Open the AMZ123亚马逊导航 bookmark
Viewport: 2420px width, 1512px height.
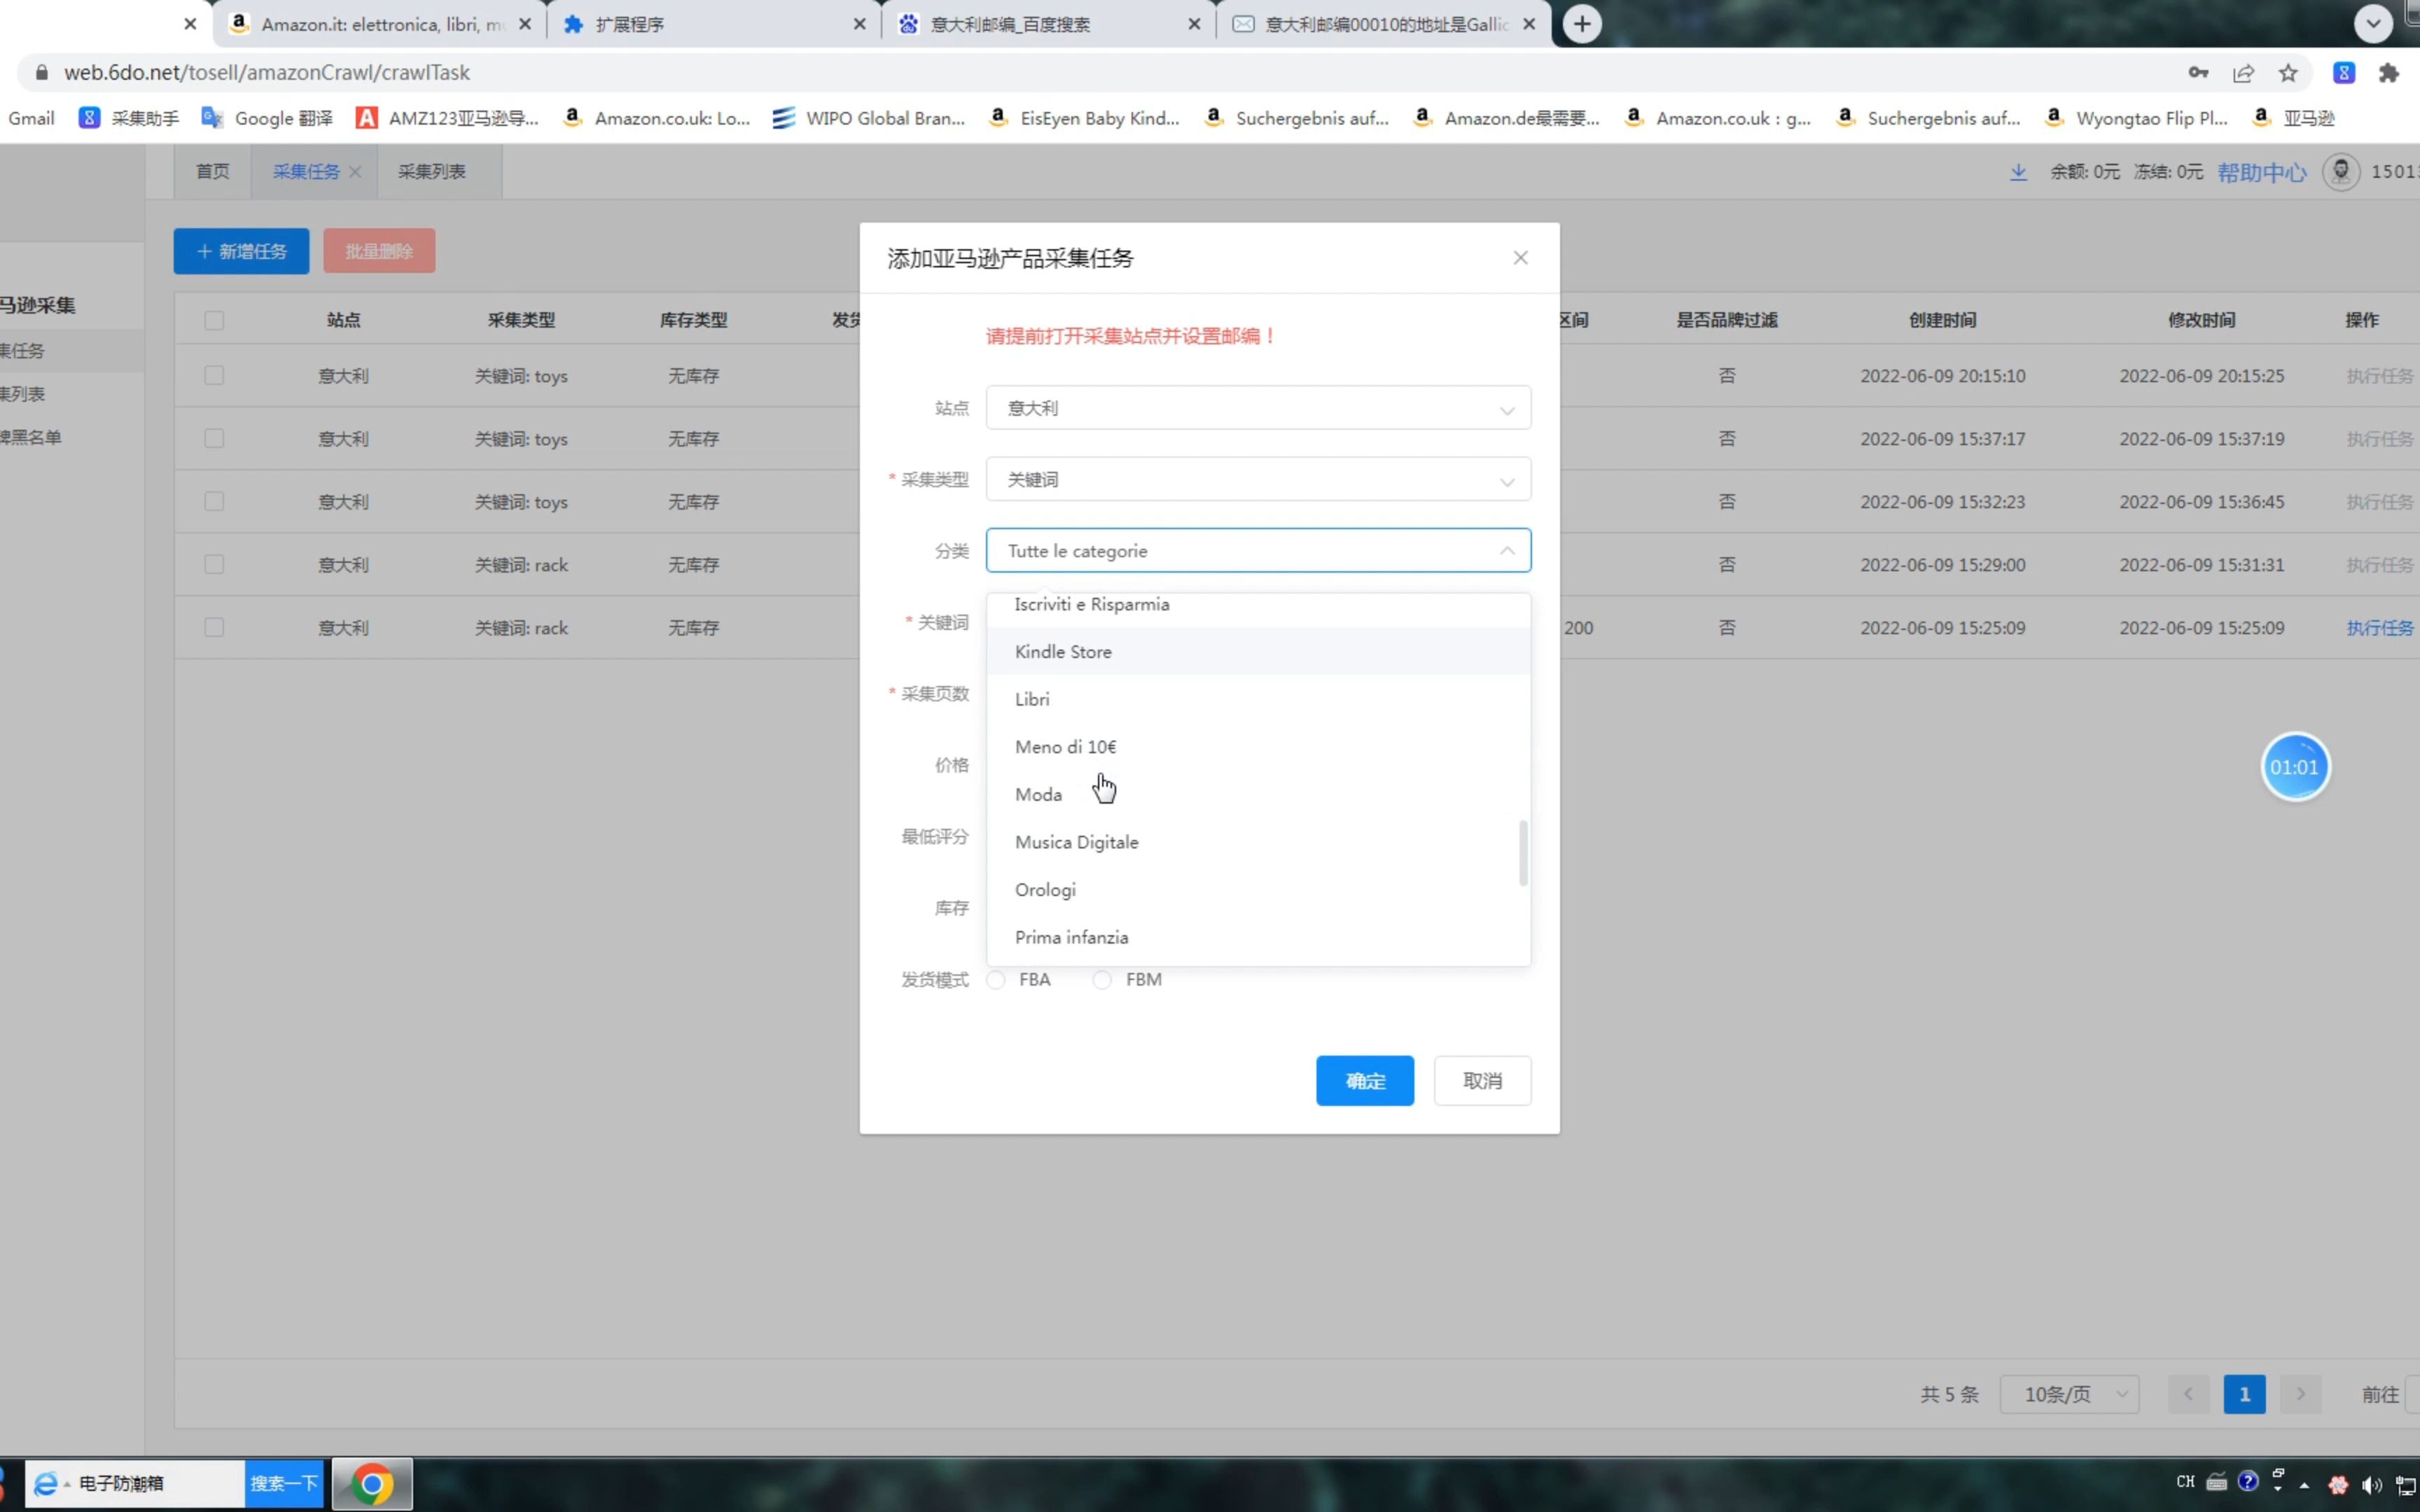tap(448, 118)
